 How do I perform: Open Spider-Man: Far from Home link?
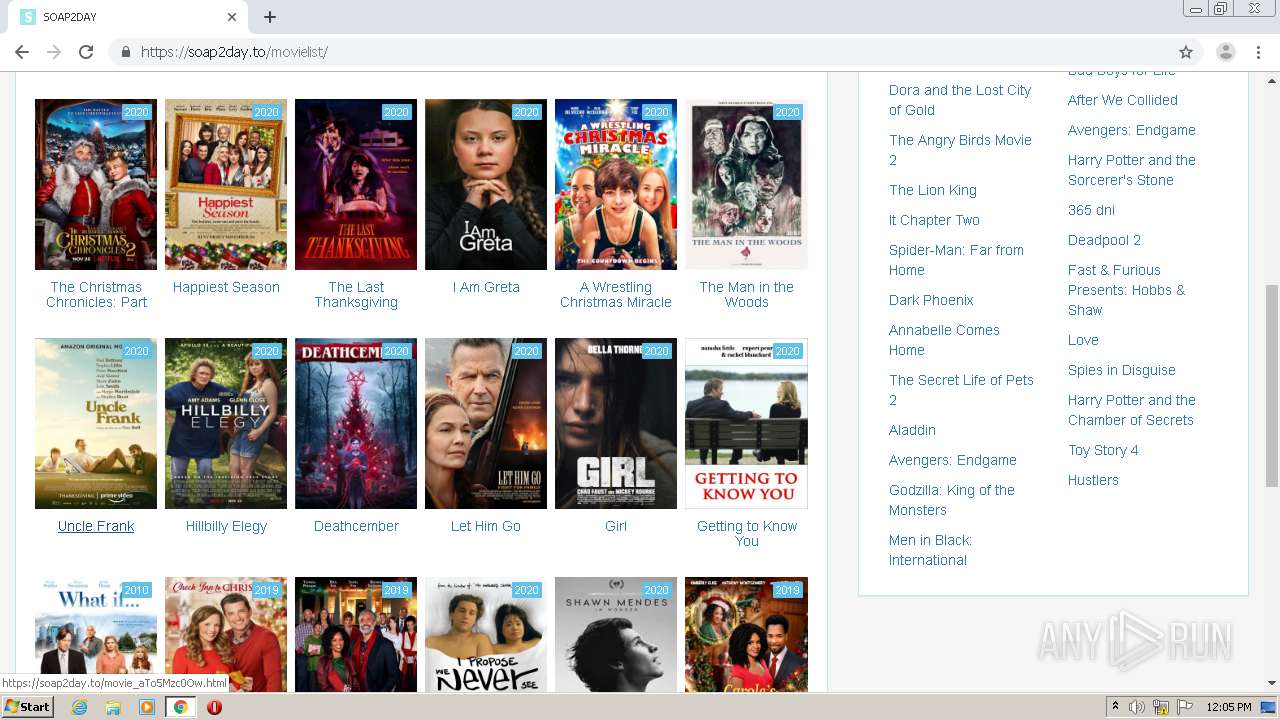click(956, 260)
